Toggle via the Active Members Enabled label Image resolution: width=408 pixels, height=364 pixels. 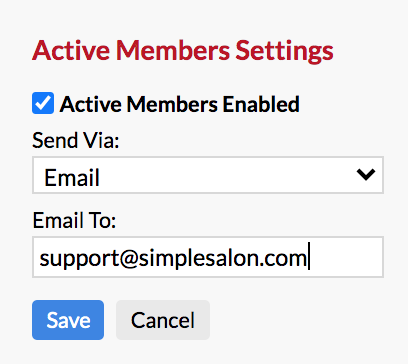(179, 104)
